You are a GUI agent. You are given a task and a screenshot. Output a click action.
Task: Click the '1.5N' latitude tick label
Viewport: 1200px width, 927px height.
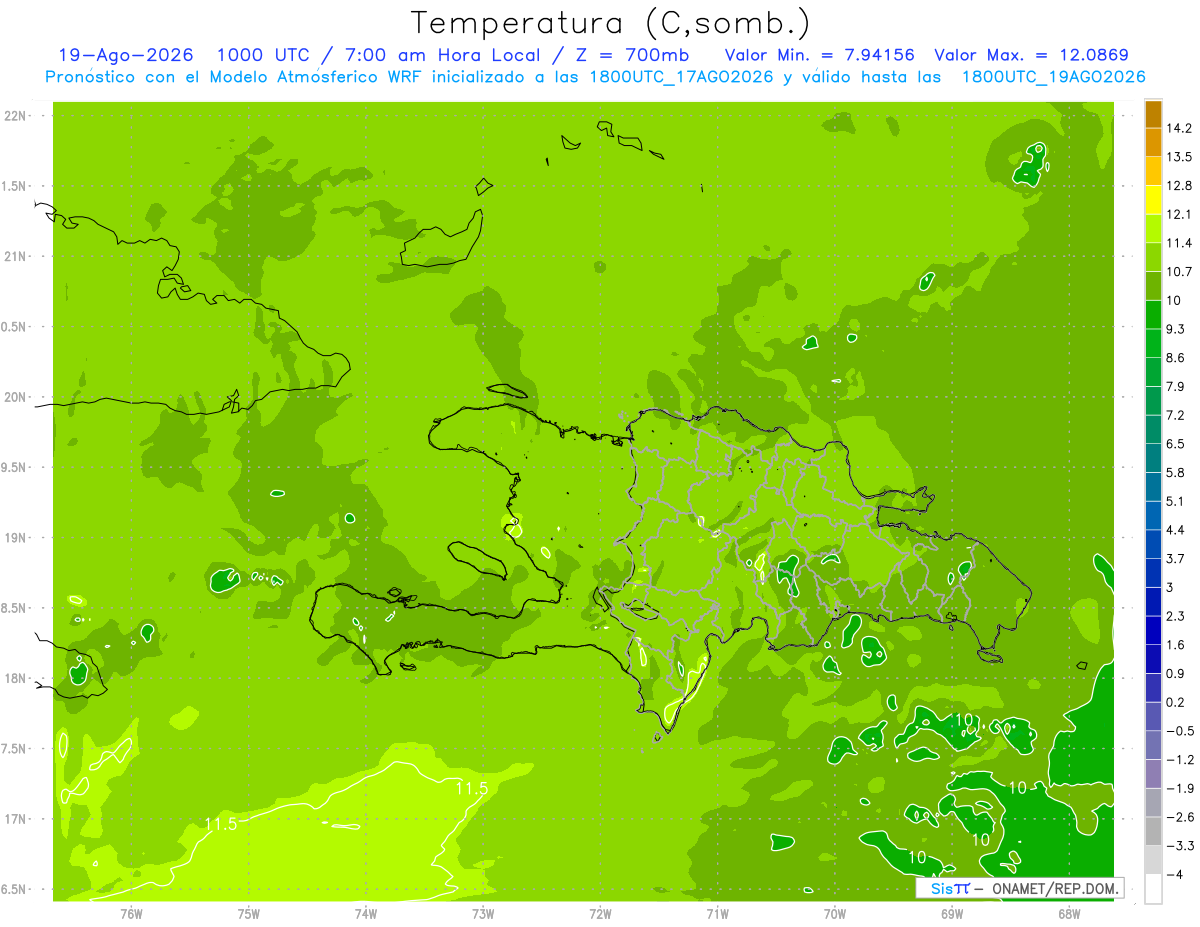15,186
